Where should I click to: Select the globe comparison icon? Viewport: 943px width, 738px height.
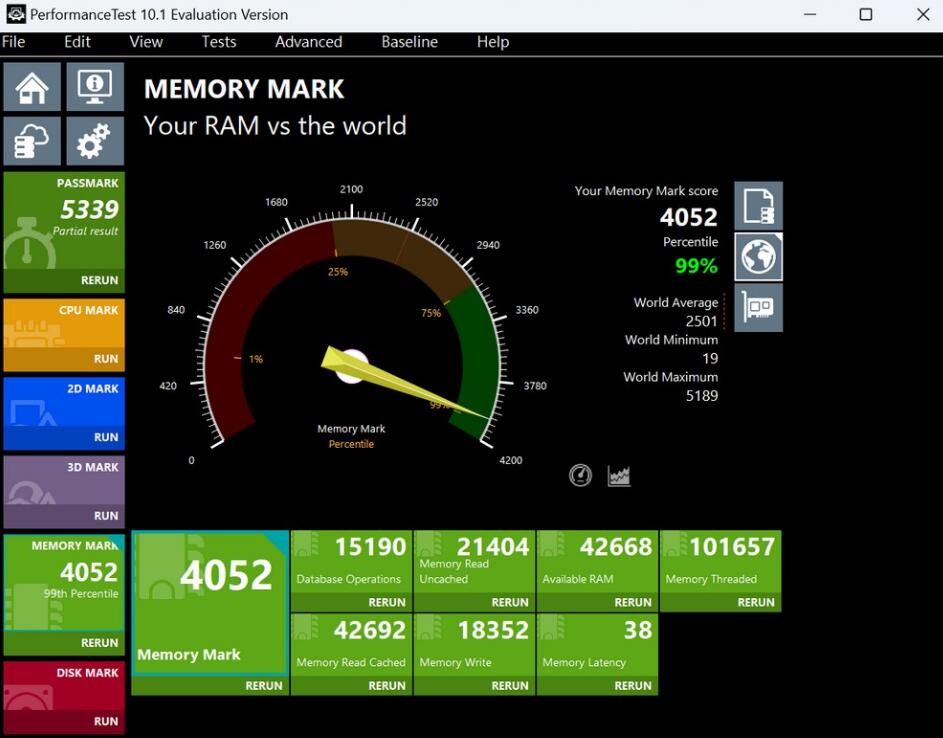758,257
